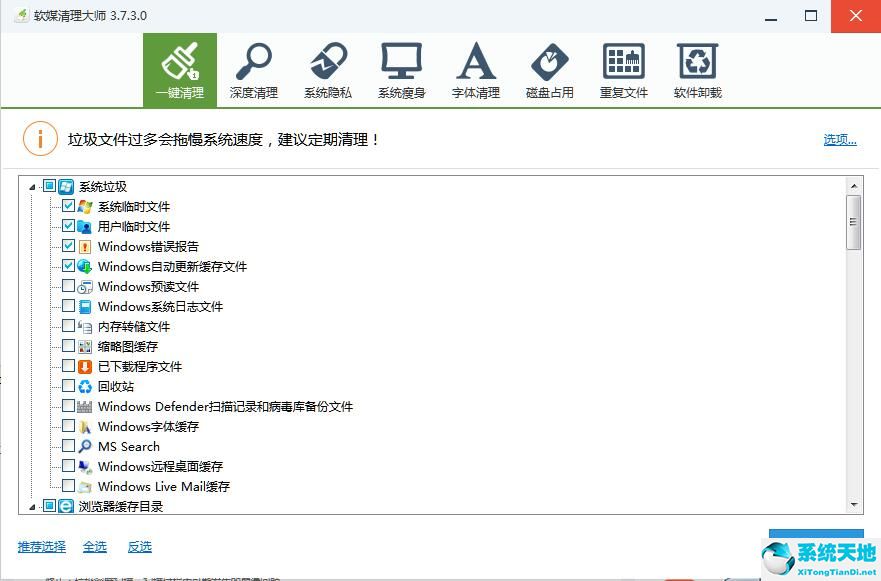
Task: Click the Windows预读文件 icon
Action: [x=85, y=287]
